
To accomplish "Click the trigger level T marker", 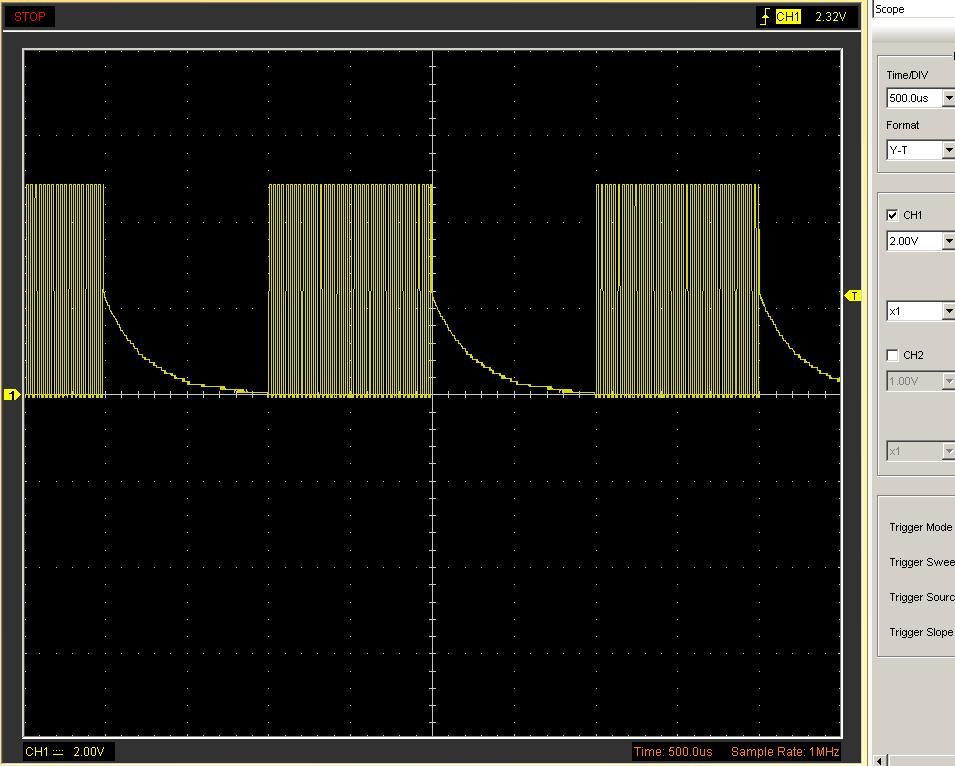I will tap(853, 296).
